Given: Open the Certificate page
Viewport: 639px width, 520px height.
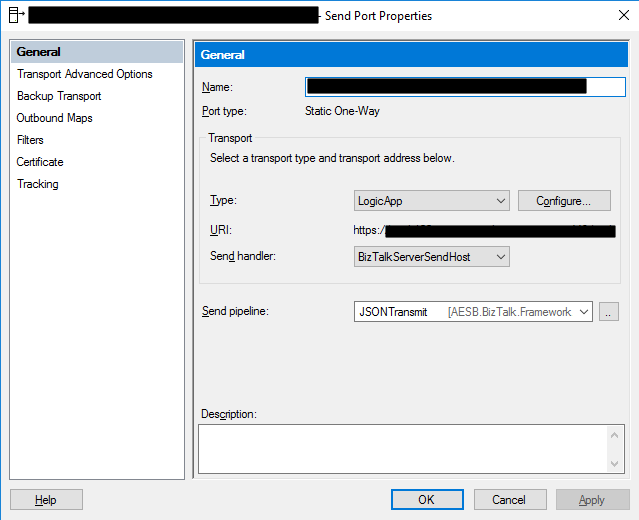Looking at the screenshot, I should click(40, 162).
